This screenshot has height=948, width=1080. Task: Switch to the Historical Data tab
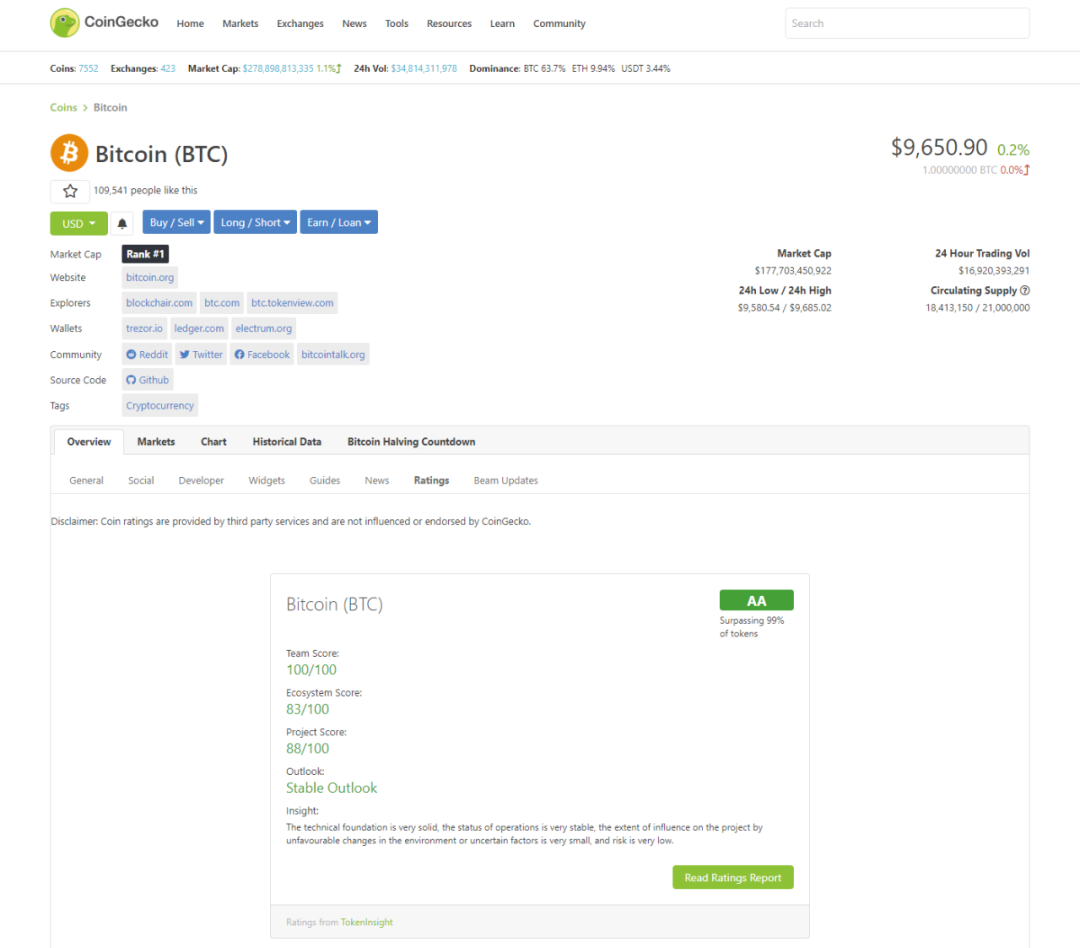pyautogui.click(x=287, y=441)
